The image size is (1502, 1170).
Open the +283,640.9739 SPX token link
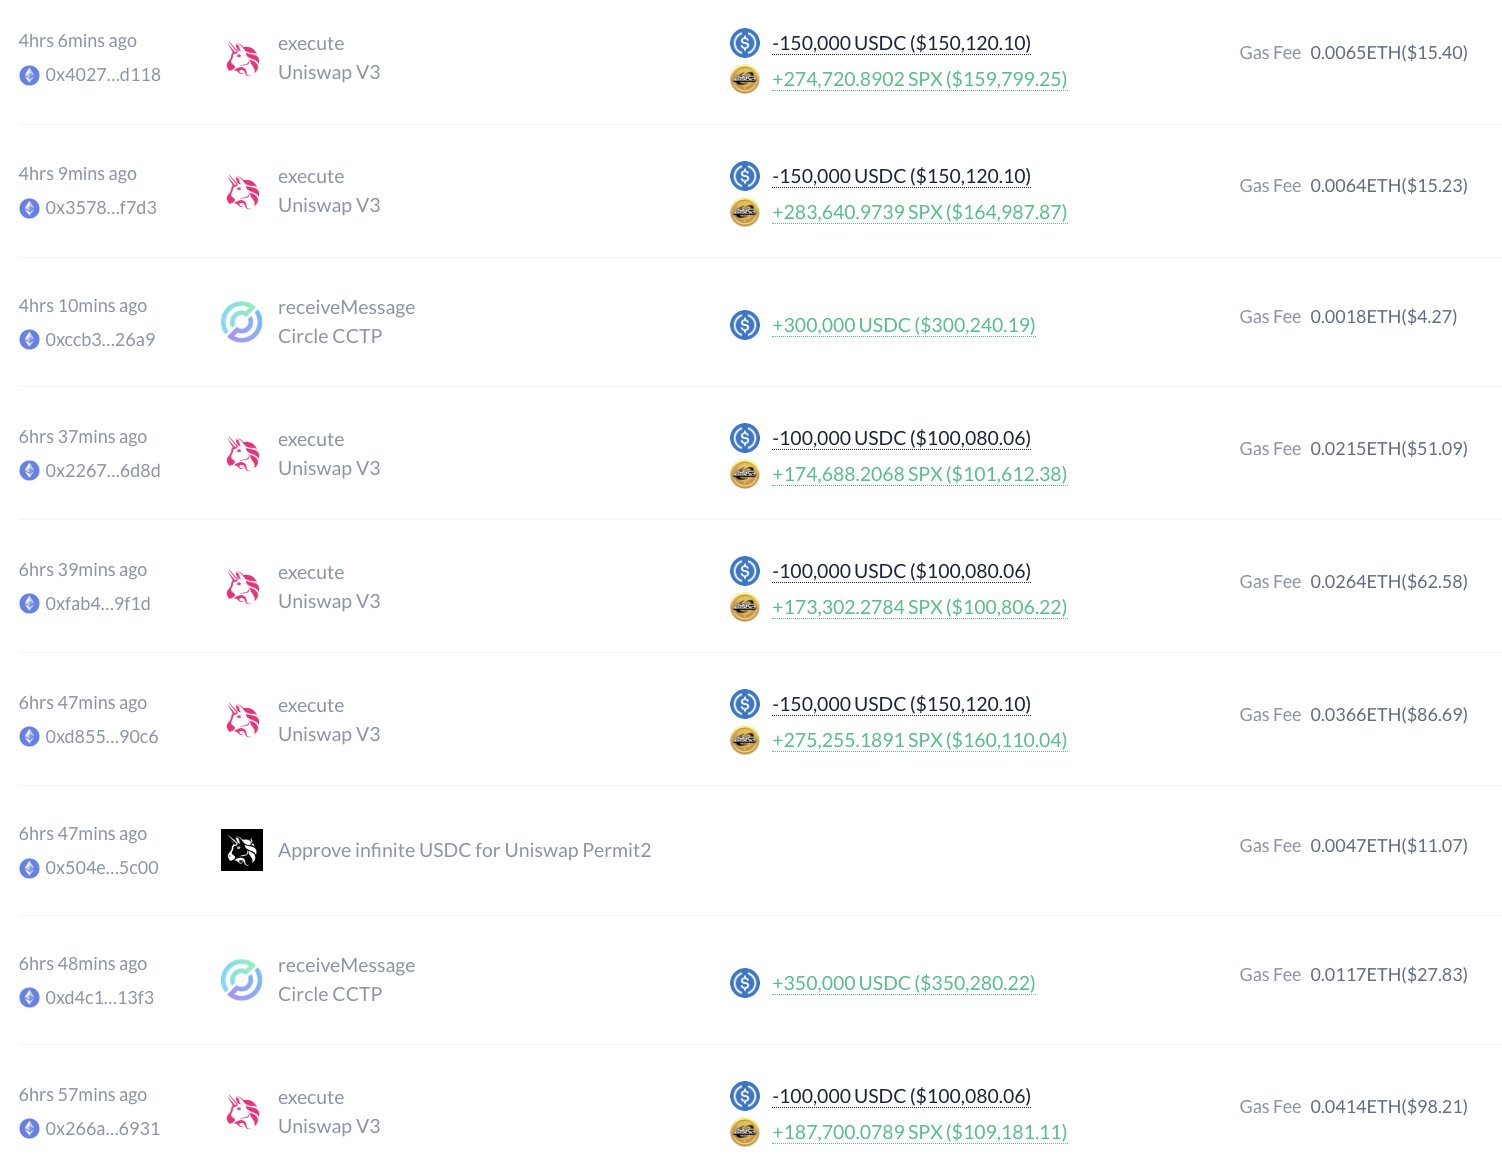pos(919,212)
